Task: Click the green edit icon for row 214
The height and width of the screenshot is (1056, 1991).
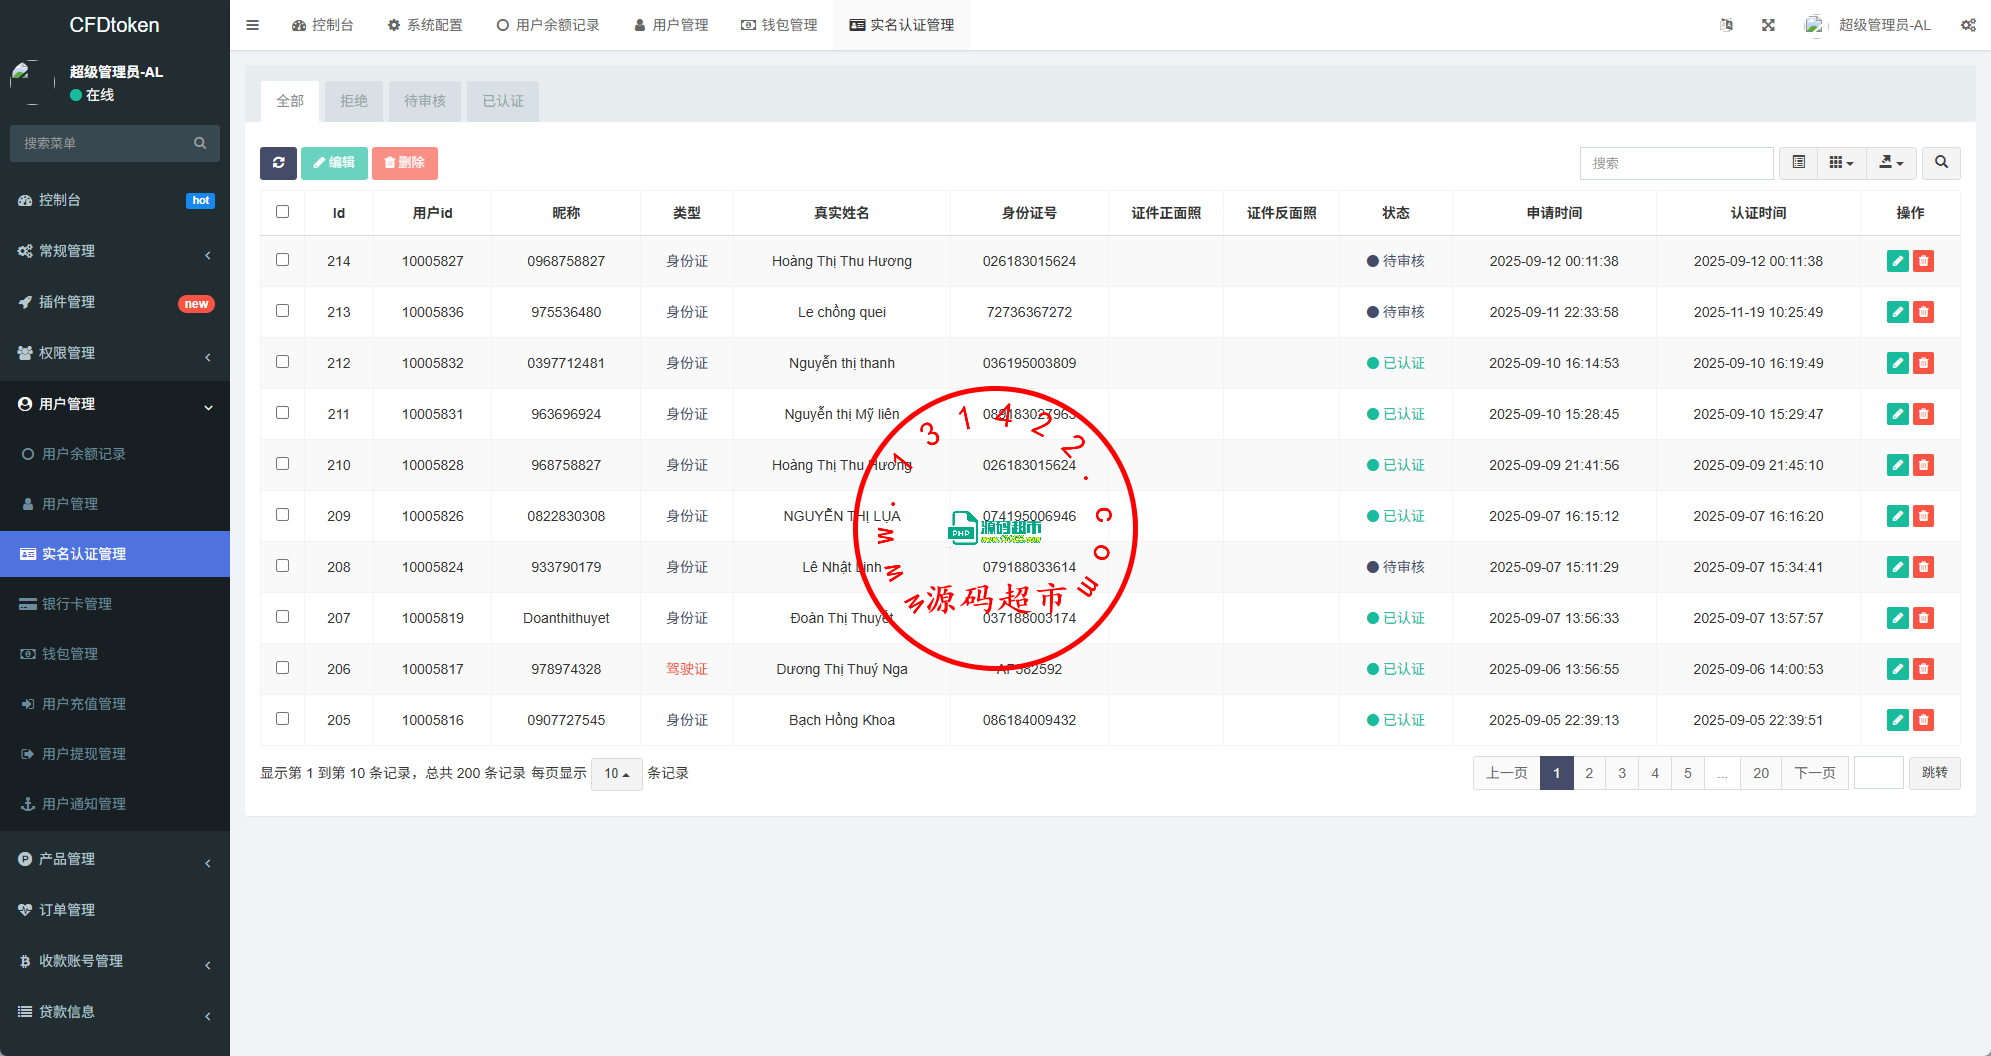Action: pos(1897,262)
